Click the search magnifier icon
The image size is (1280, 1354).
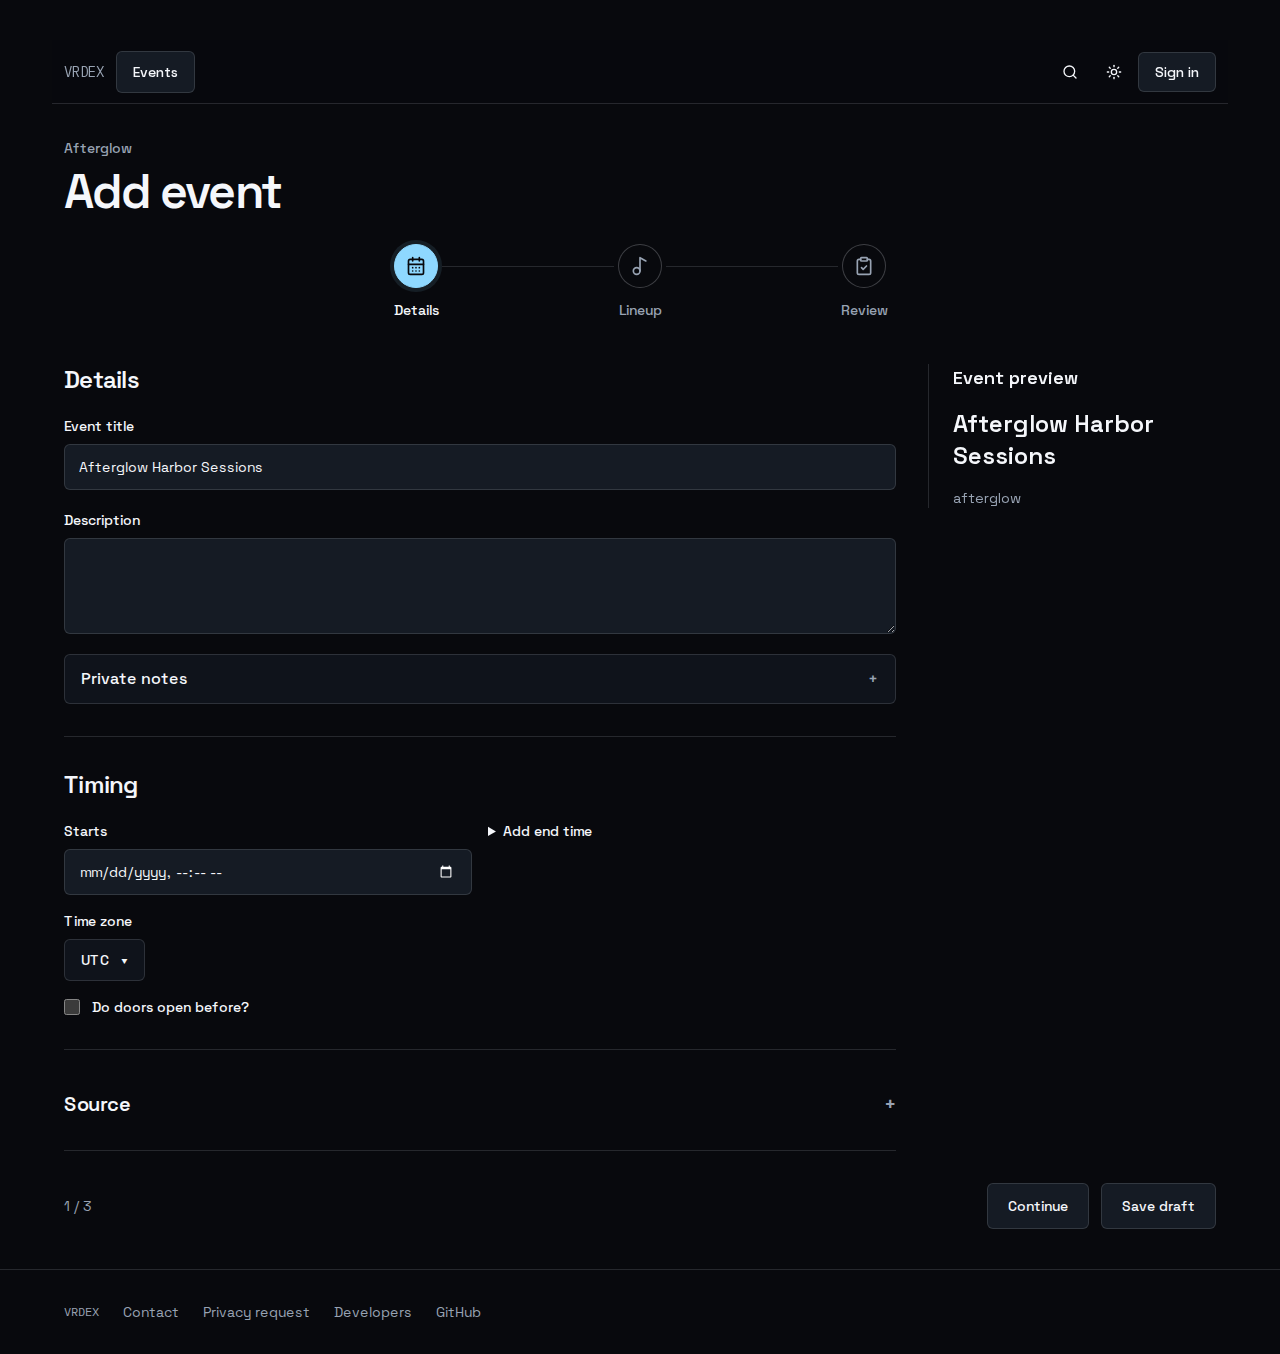click(1070, 72)
